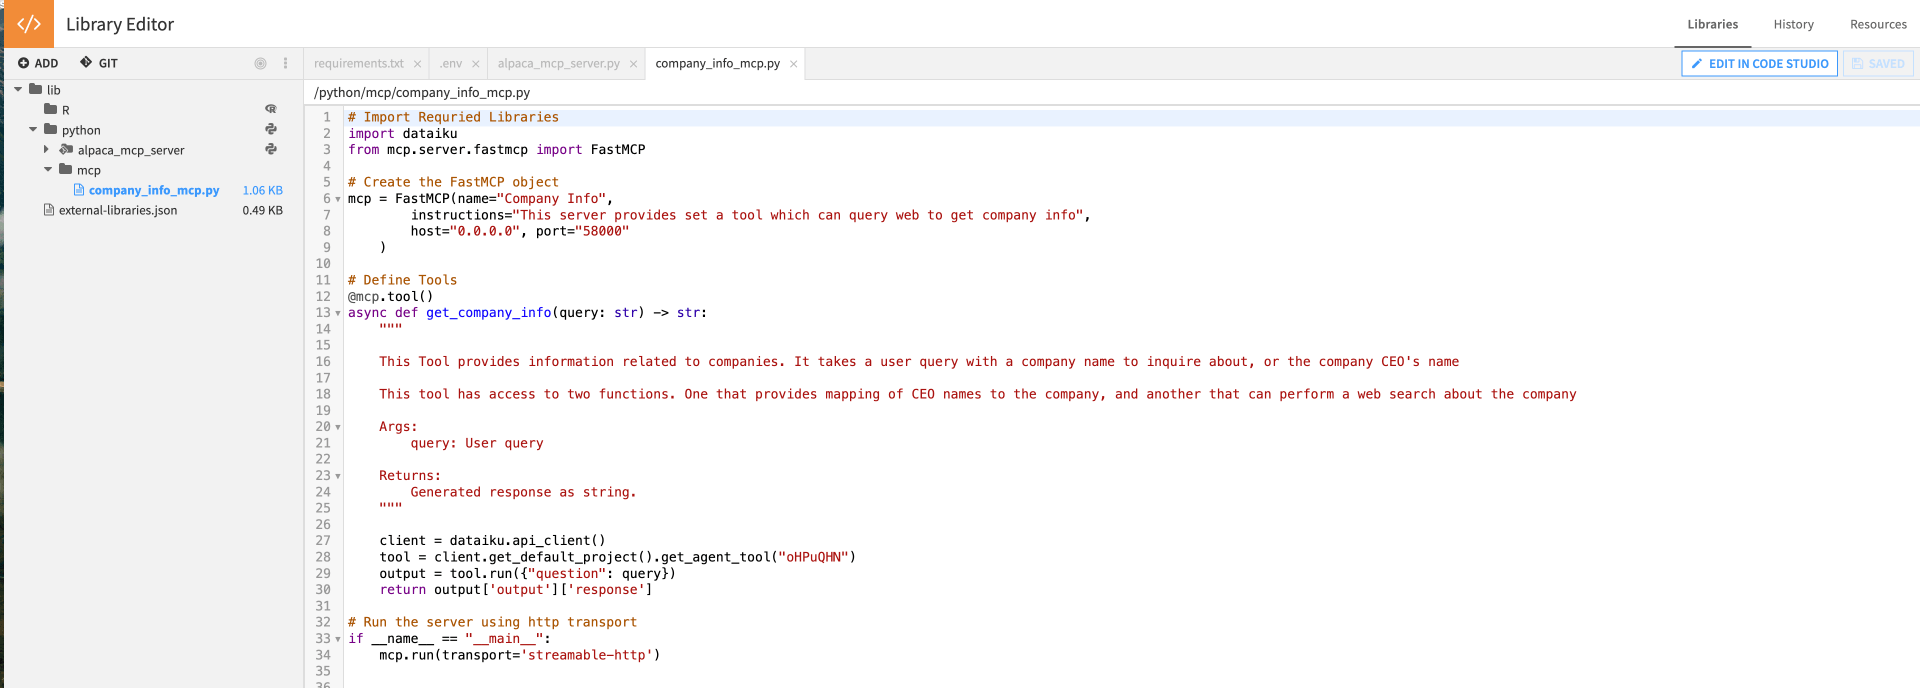Screen dimensions: 1920x688
Task: Click the ADD plus icon
Action: click(x=23, y=63)
